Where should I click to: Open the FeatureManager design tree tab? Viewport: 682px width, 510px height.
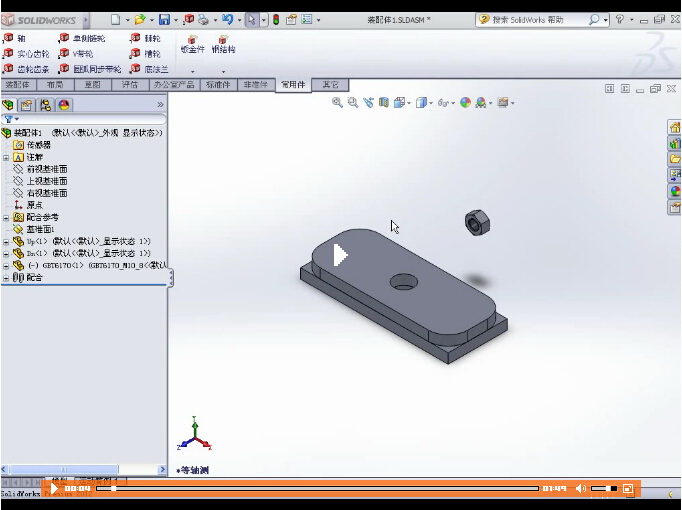[8, 105]
